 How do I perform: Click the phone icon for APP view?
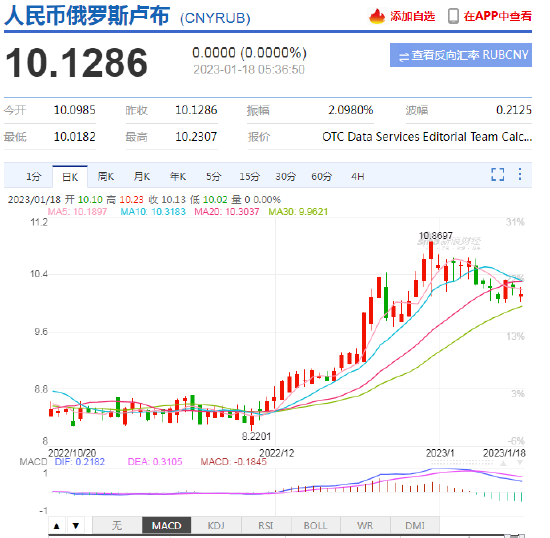(453, 16)
